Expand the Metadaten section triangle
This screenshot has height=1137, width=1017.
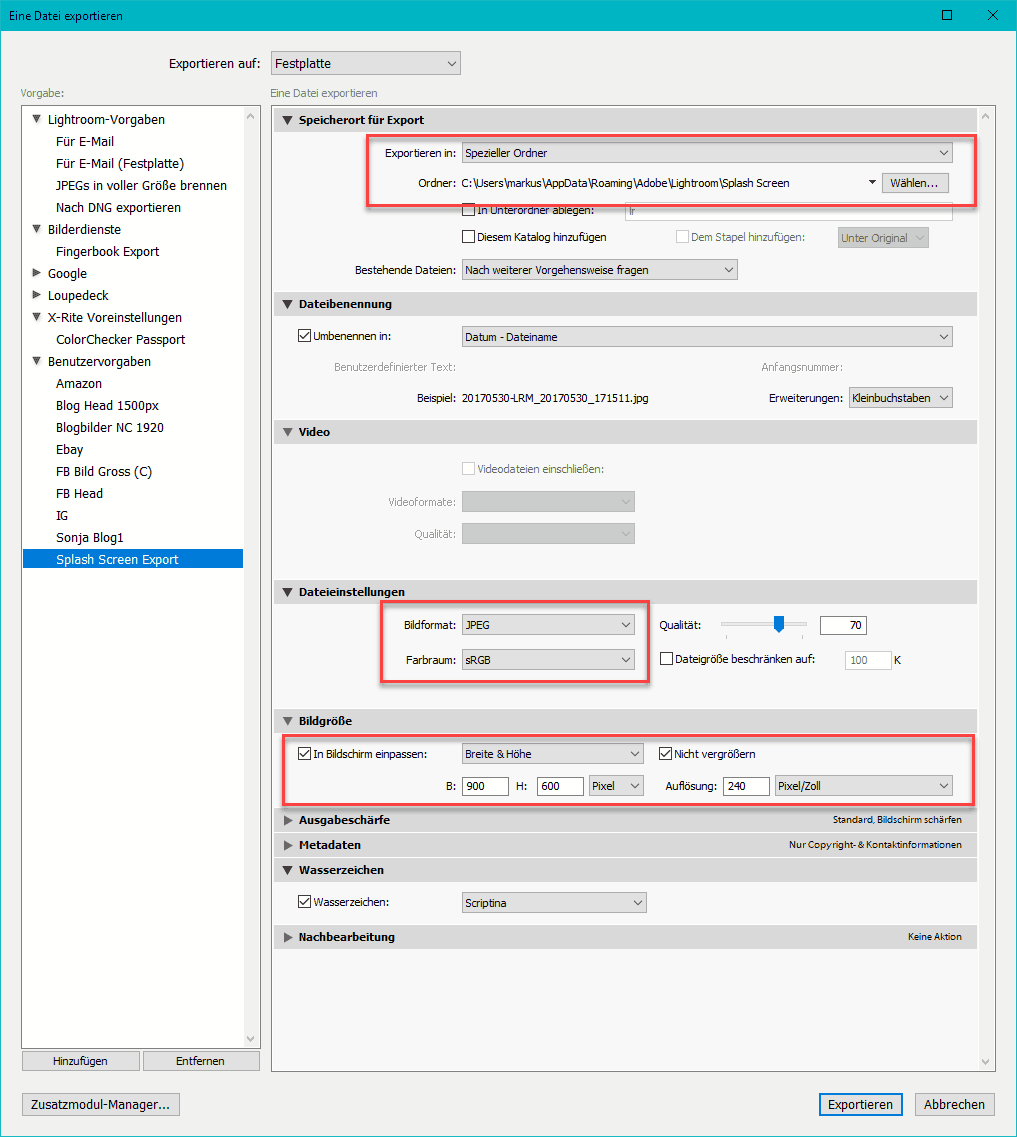click(288, 845)
